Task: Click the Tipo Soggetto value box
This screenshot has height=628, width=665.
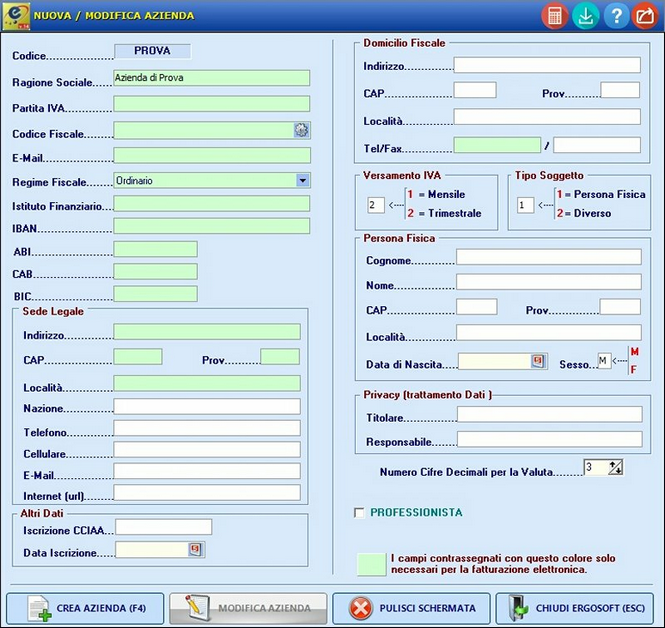Action: click(525, 205)
